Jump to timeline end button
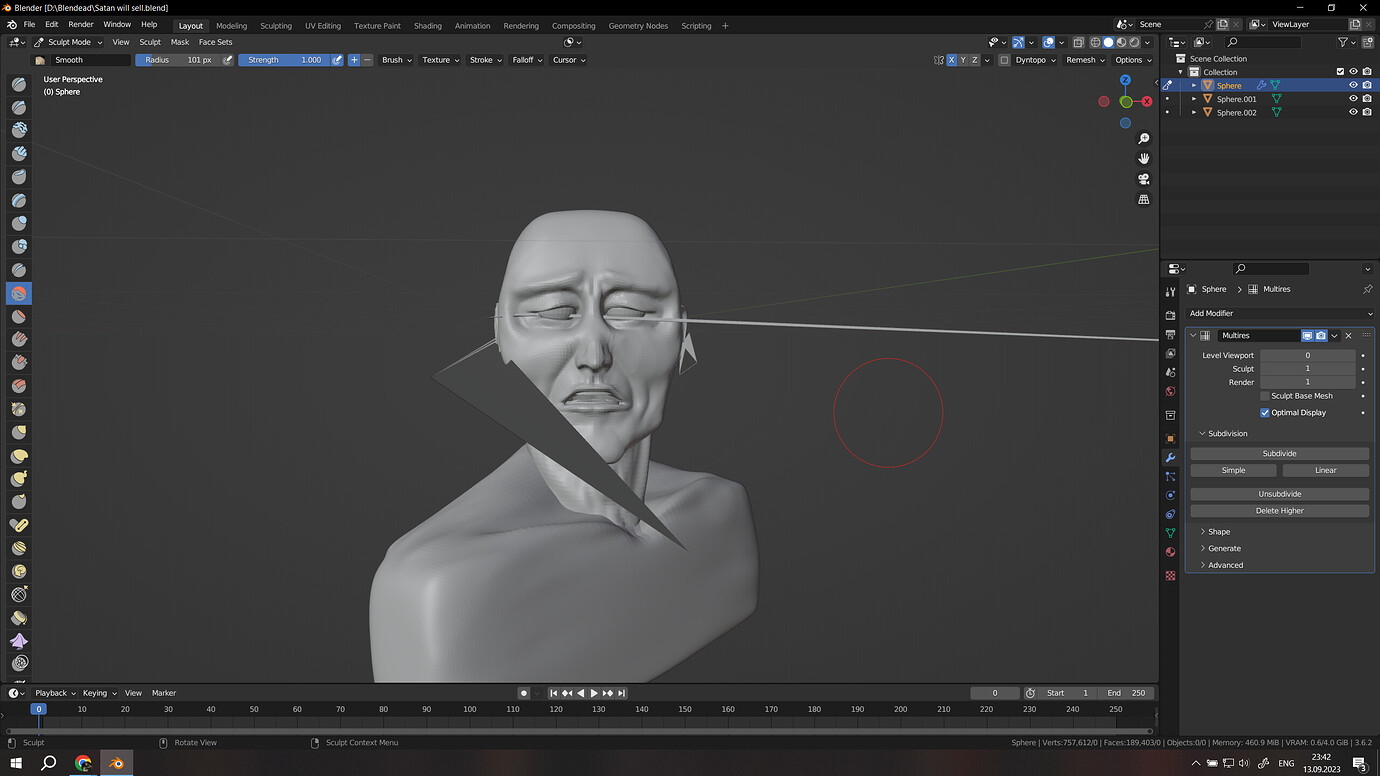Viewport: 1380px width, 776px height. pyautogui.click(x=621, y=693)
